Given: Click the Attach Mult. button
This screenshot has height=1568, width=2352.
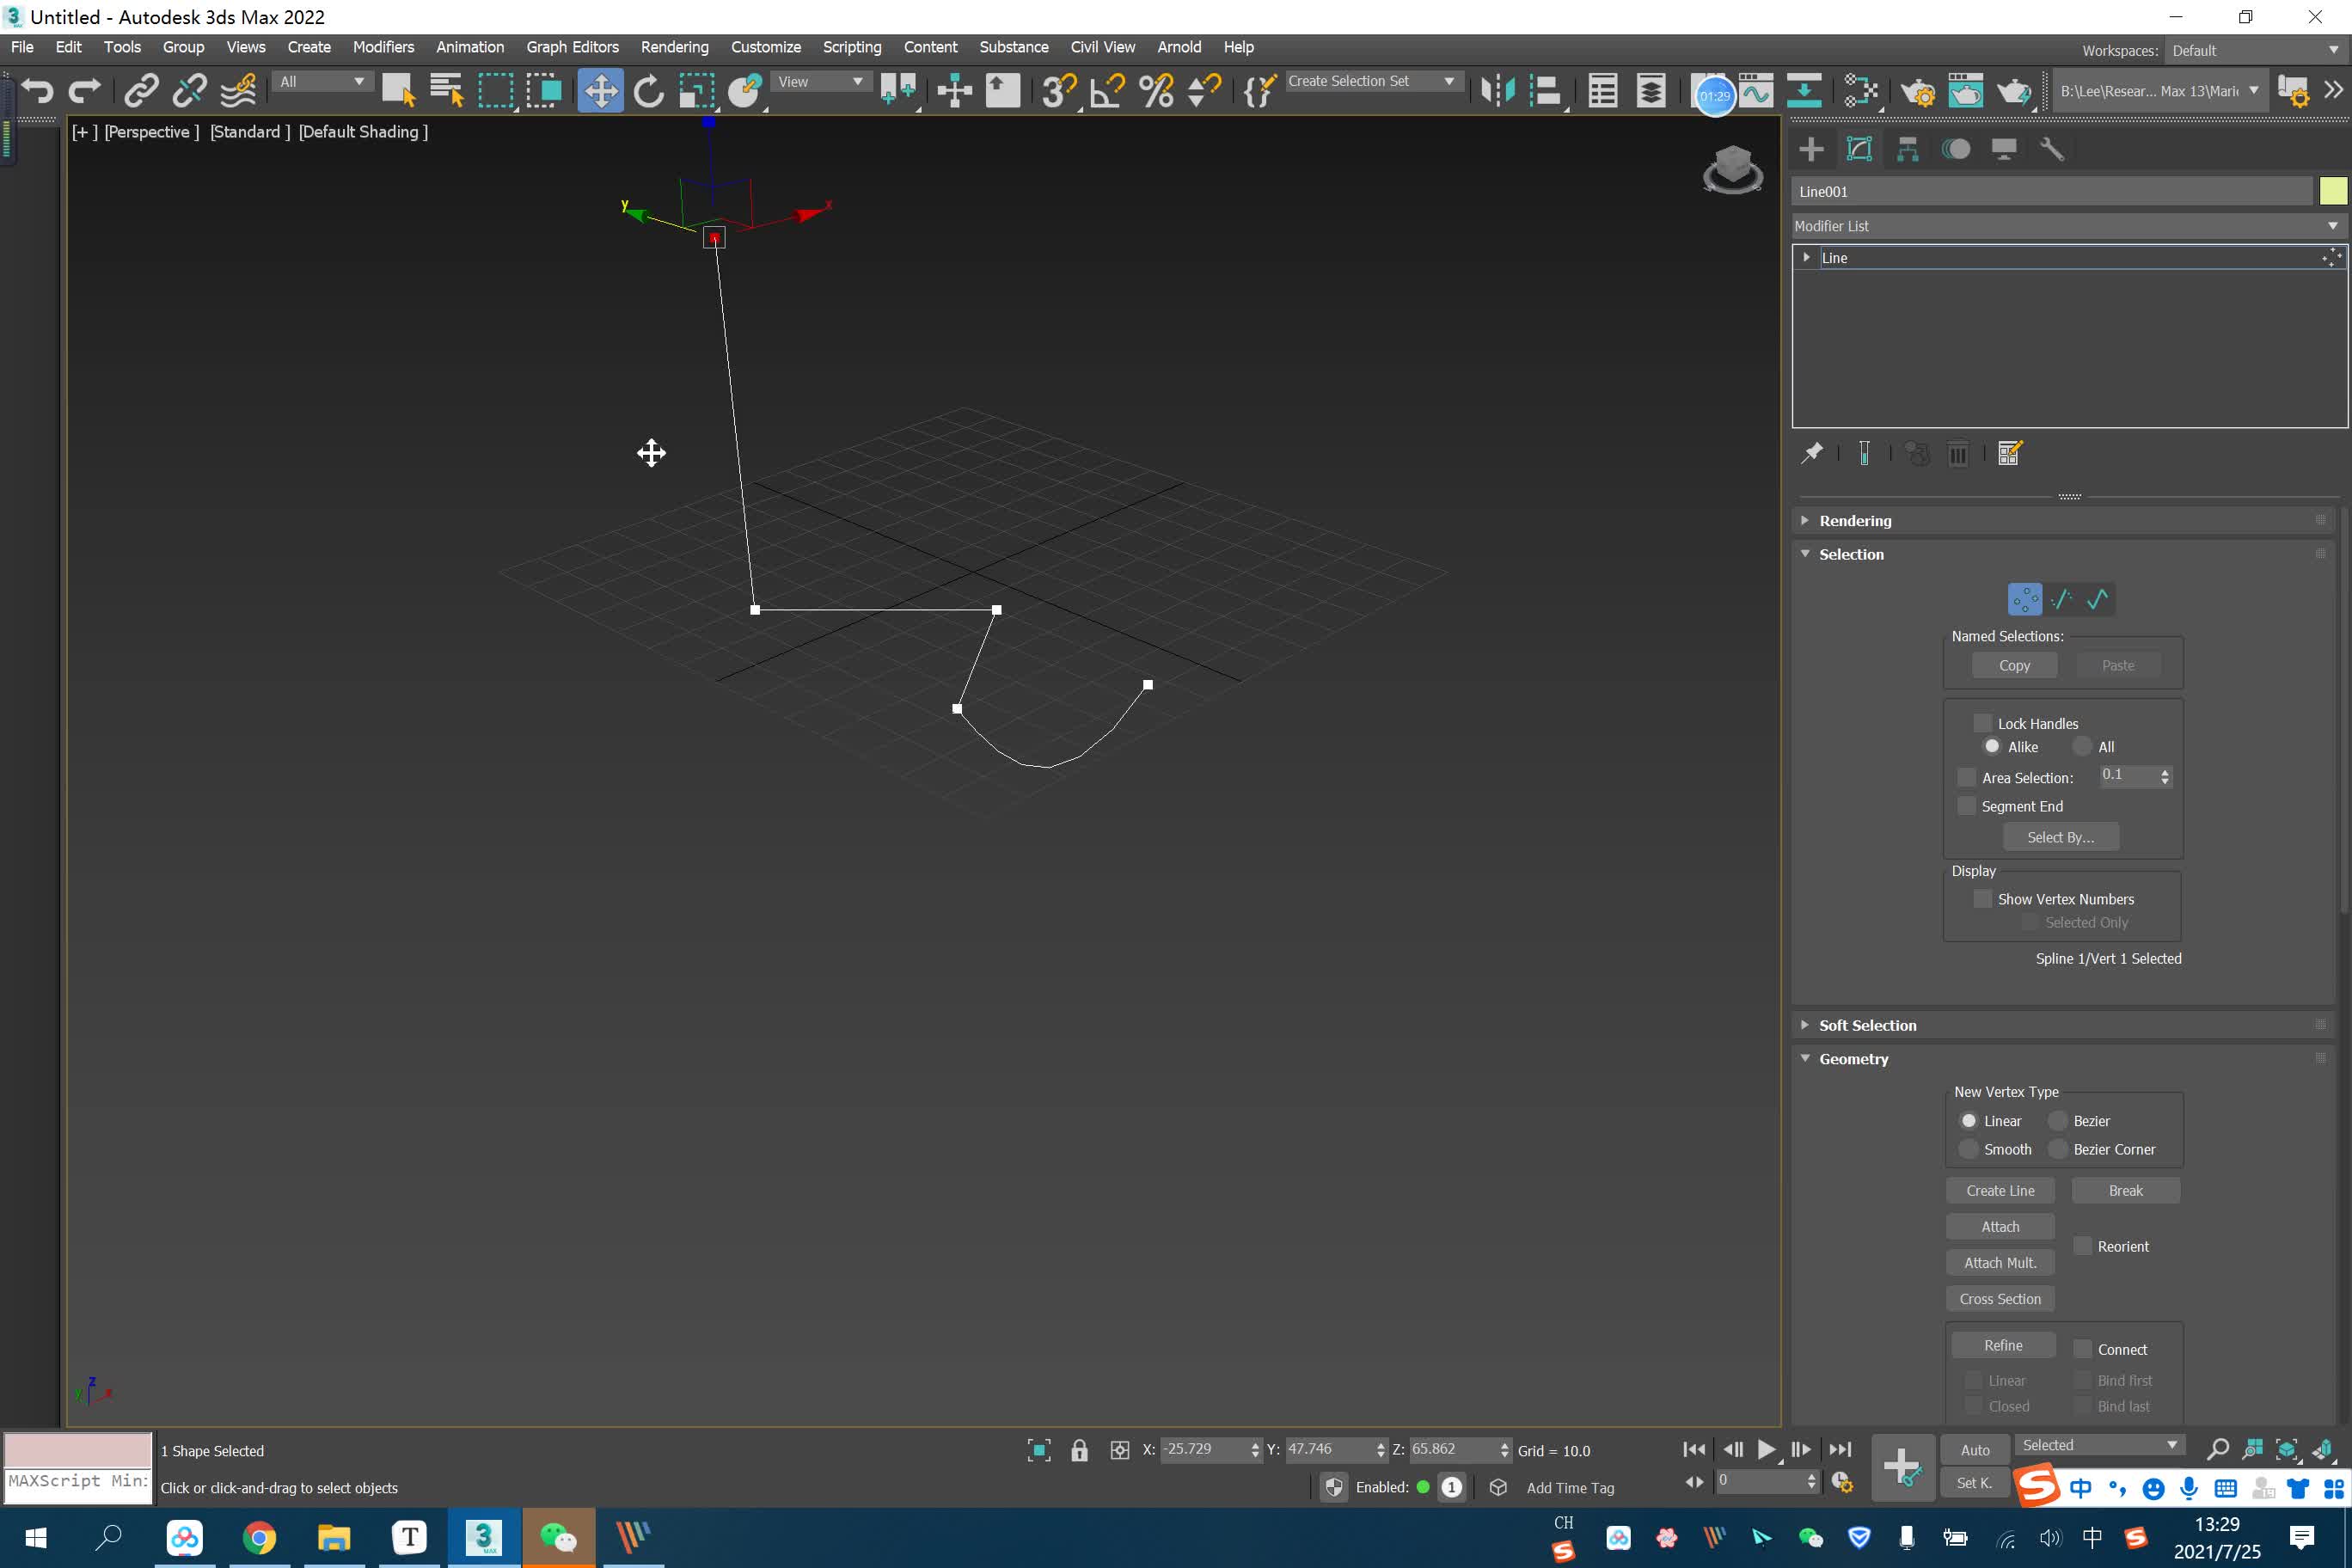Looking at the screenshot, I should (x=2000, y=1262).
